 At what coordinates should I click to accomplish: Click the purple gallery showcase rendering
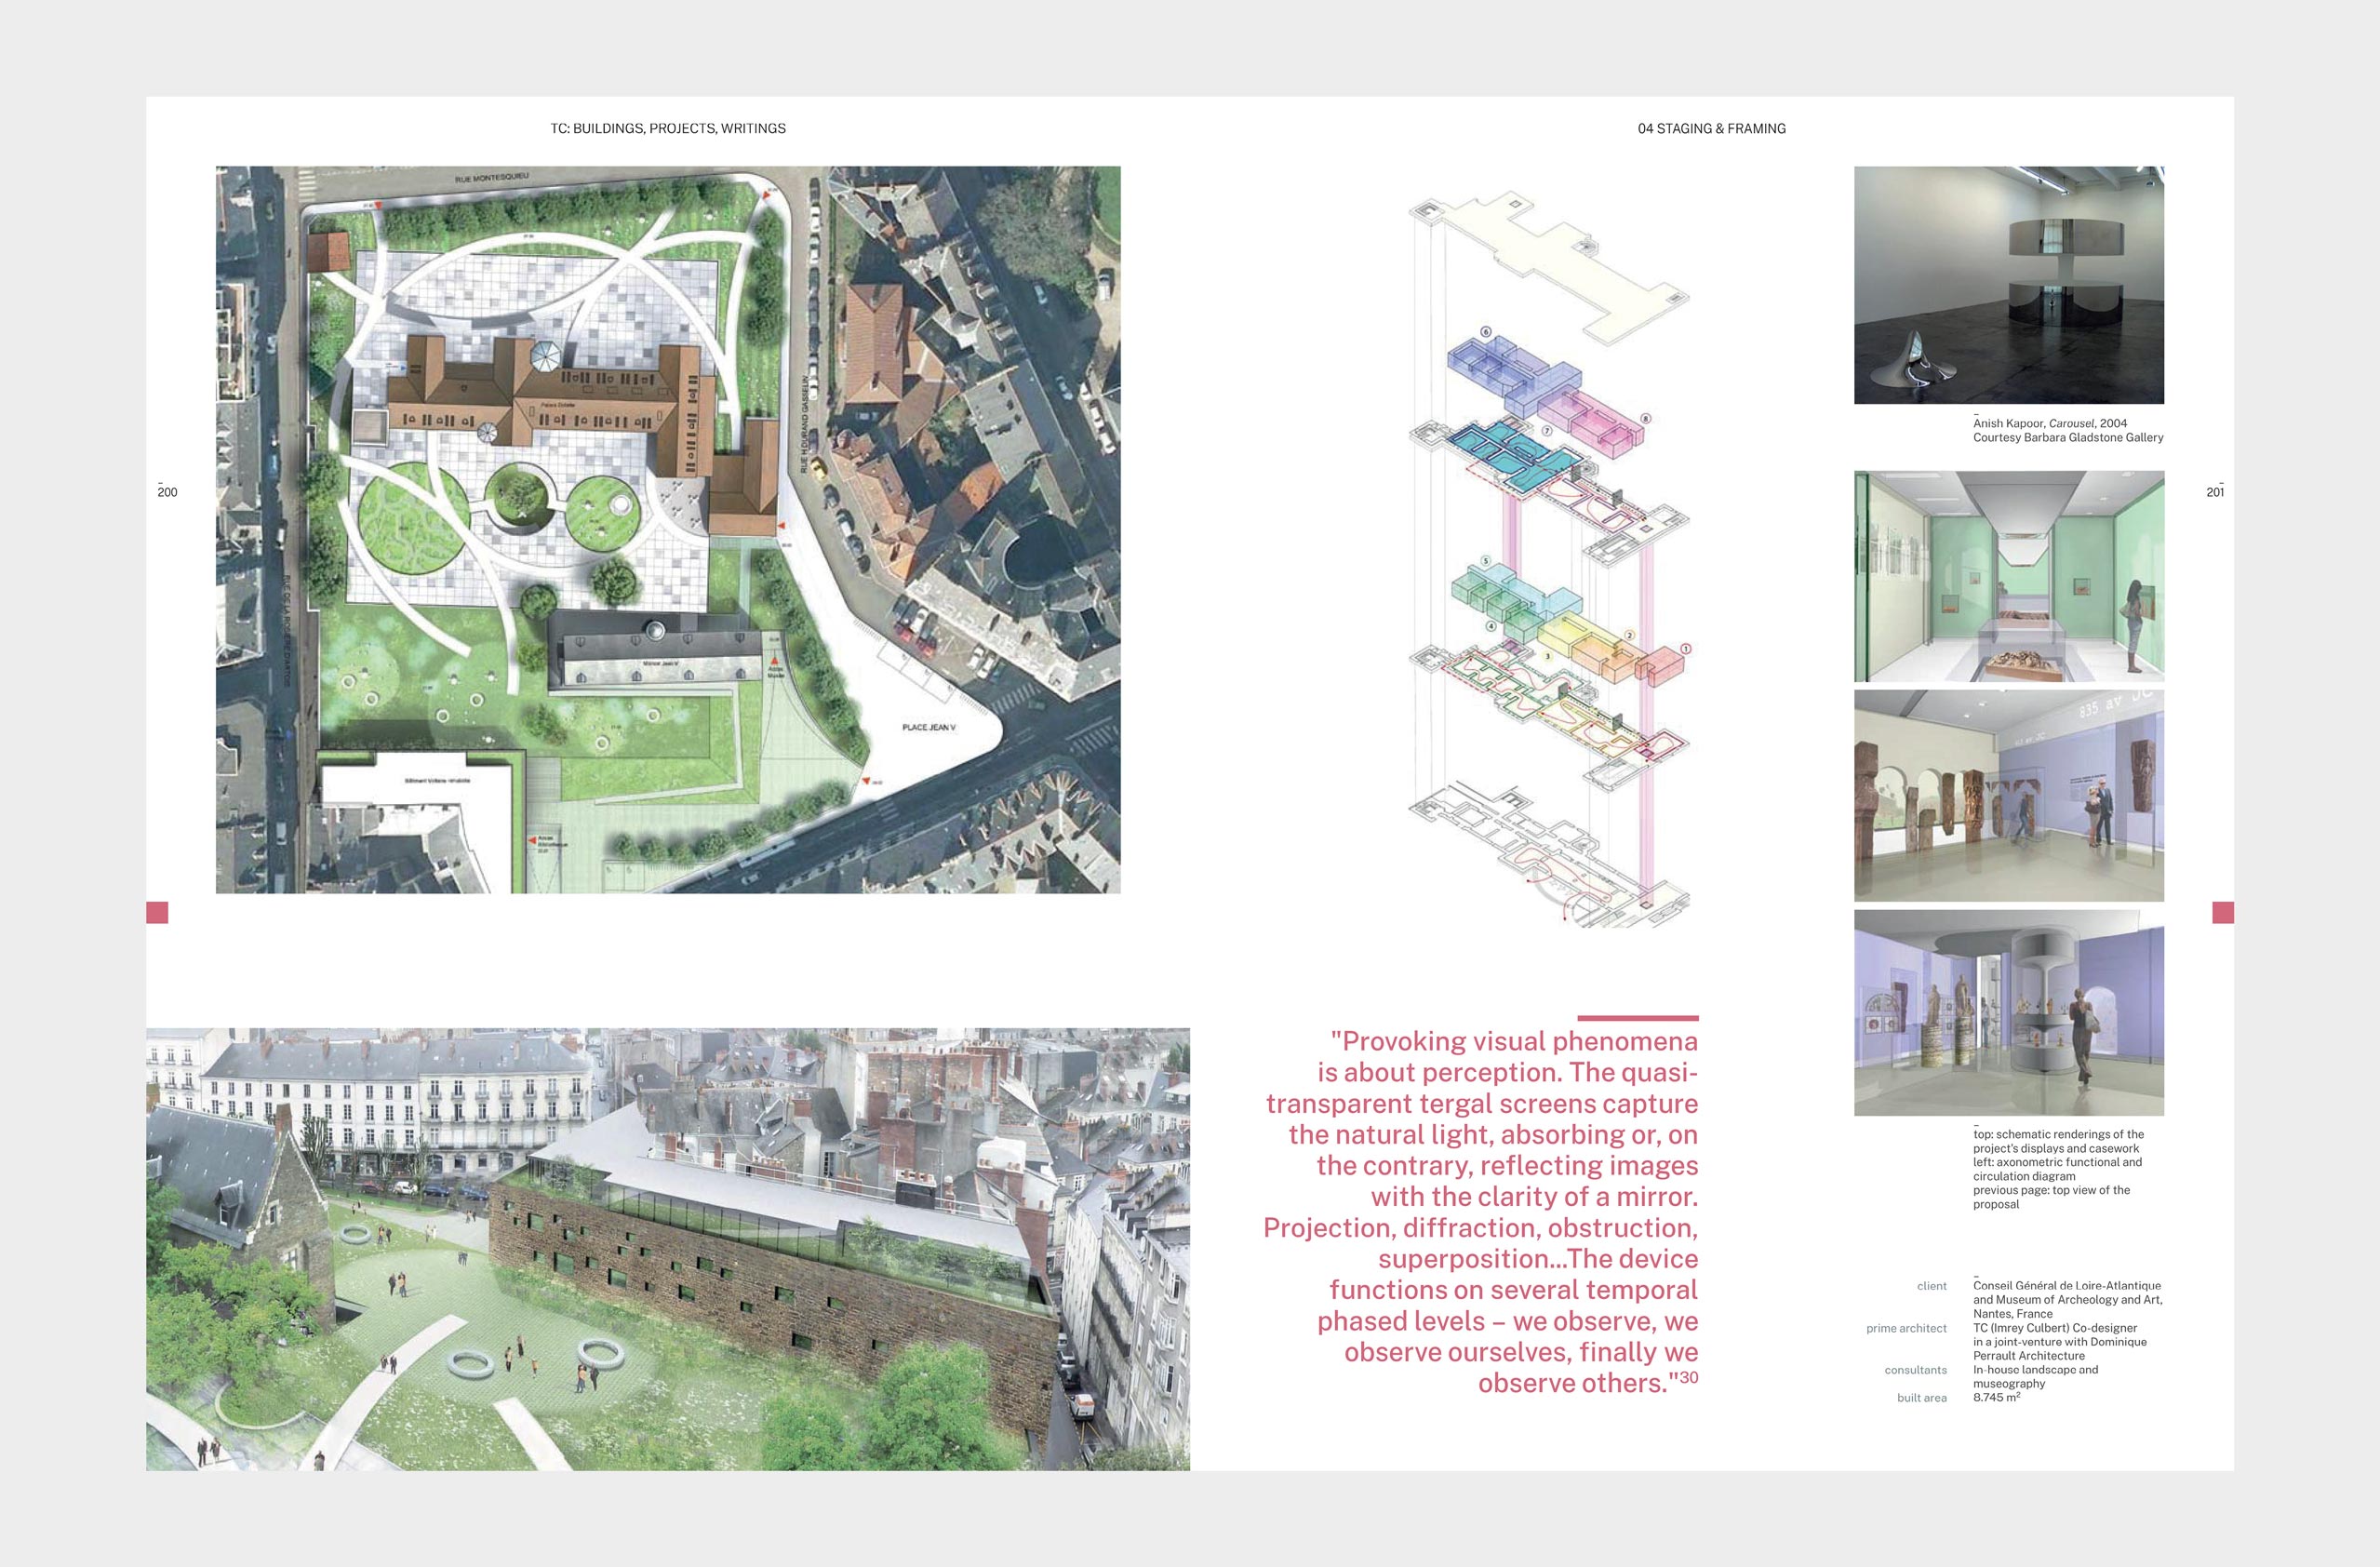(x=2008, y=1012)
